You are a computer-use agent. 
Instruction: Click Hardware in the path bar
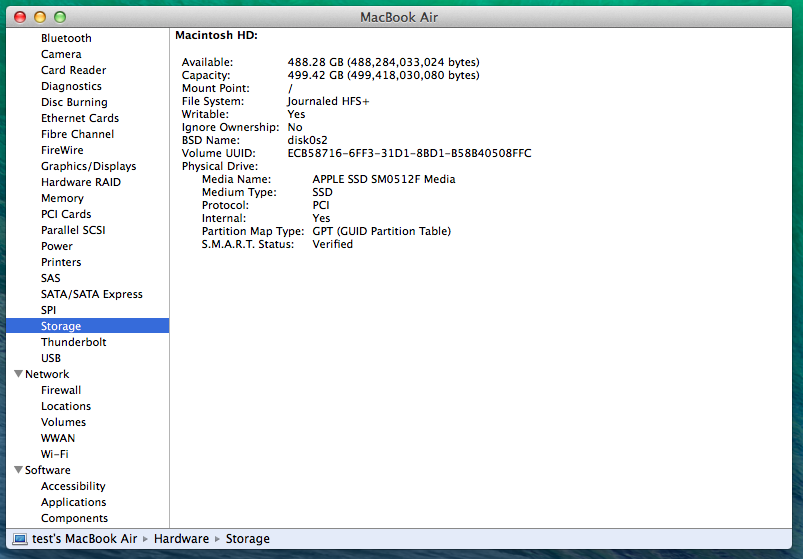[x=181, y=539]
